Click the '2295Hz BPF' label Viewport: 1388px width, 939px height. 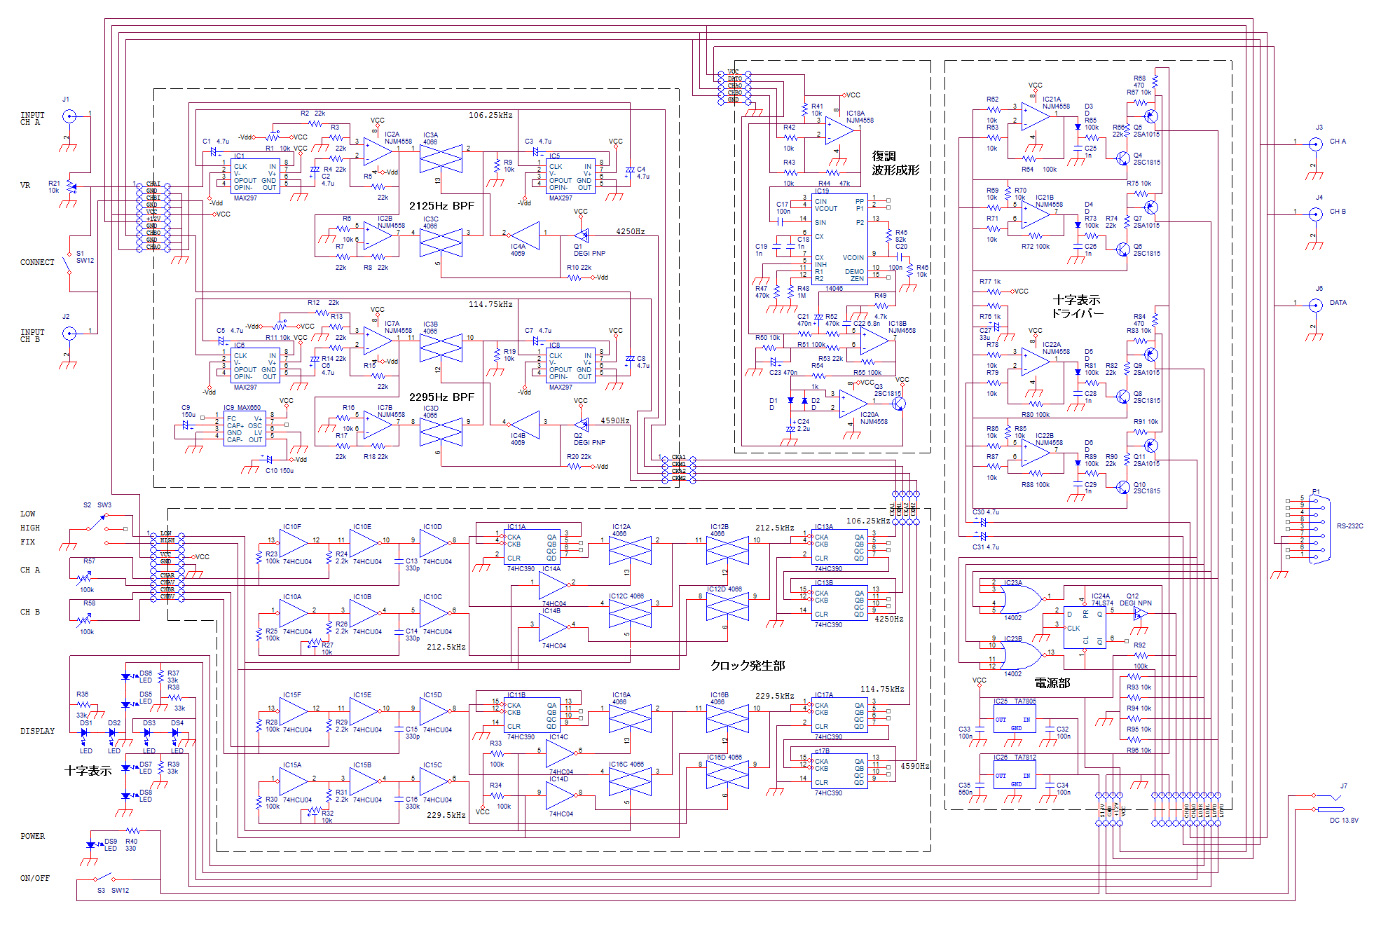coord(441,397)
